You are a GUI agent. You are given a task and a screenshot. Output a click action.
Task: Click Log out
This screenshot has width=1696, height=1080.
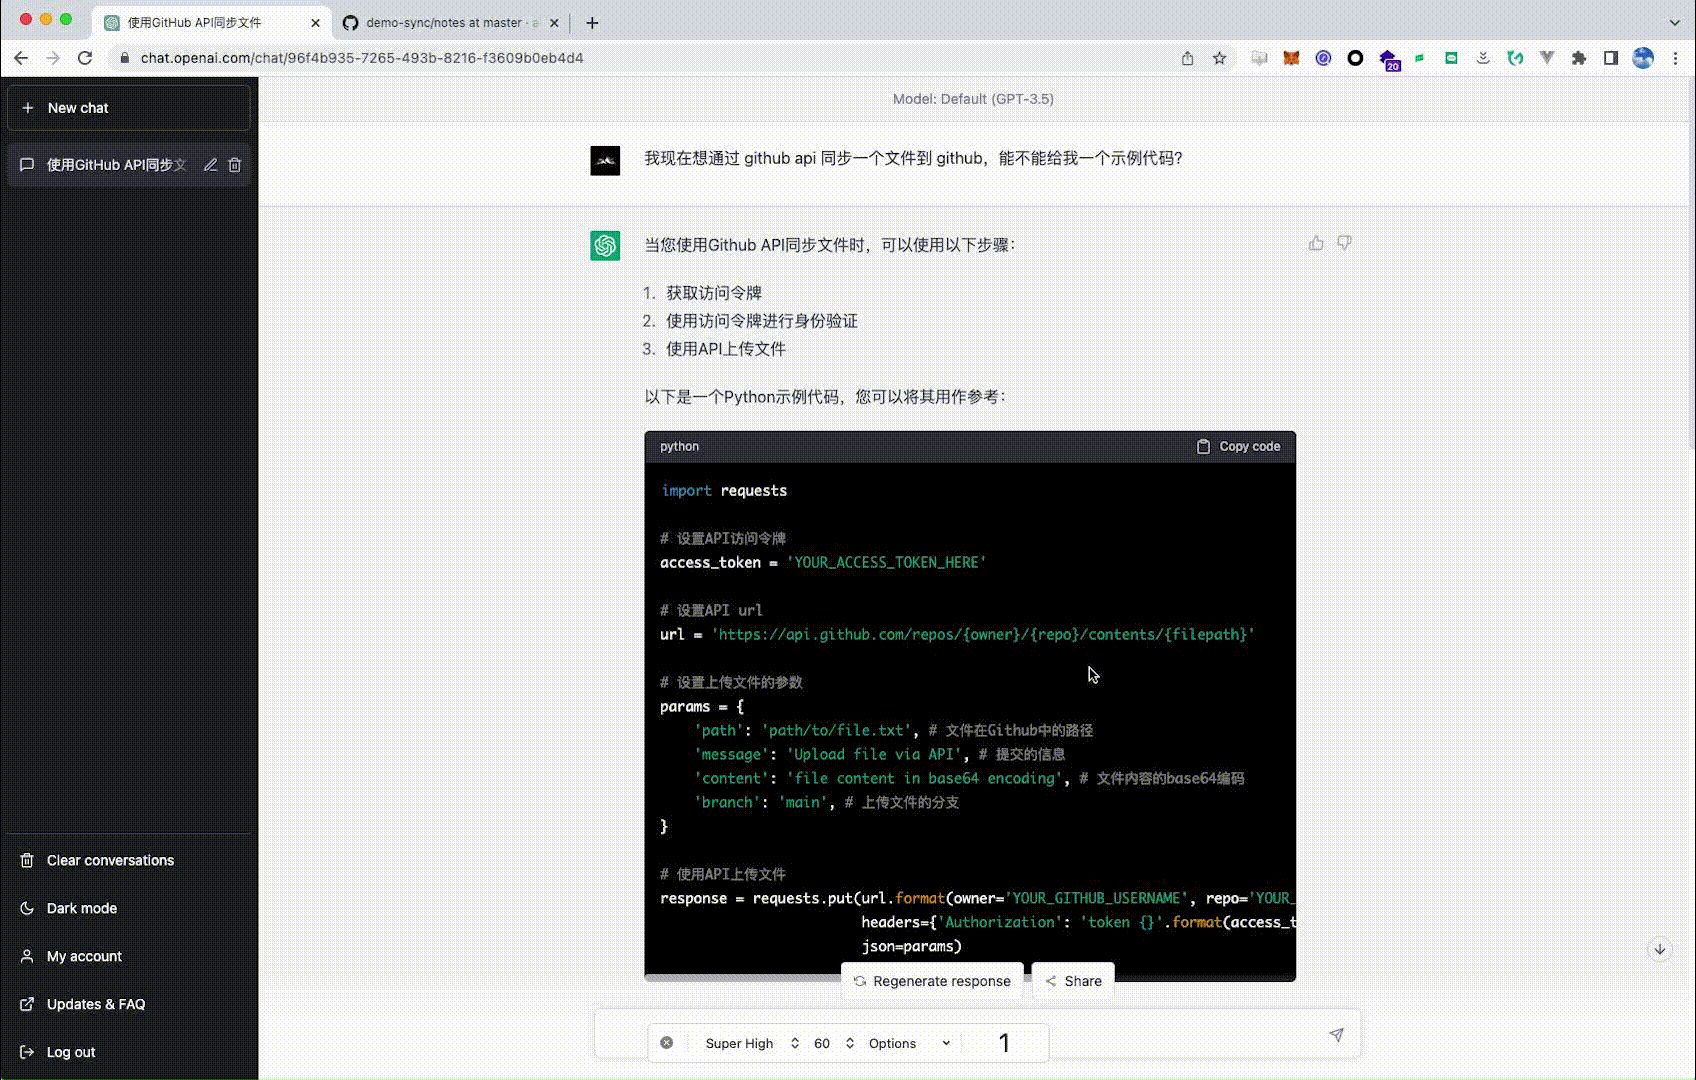click(129, 1052)
